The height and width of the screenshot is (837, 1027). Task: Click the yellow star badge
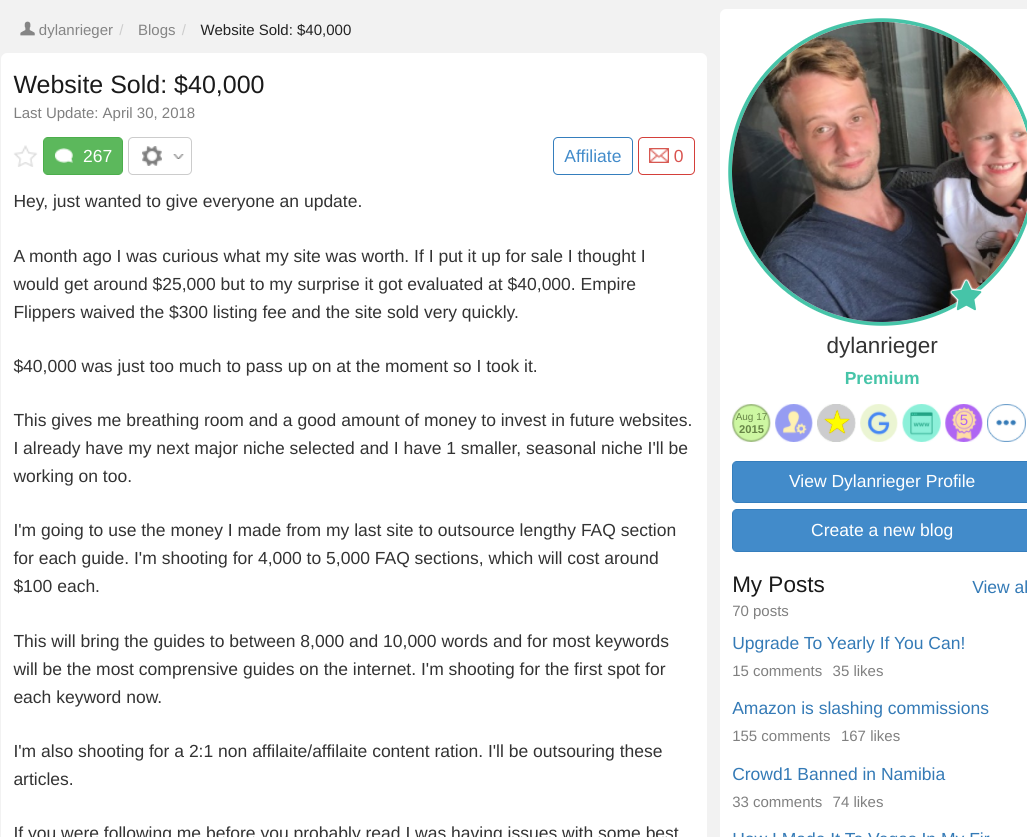(x=836, y=423)
